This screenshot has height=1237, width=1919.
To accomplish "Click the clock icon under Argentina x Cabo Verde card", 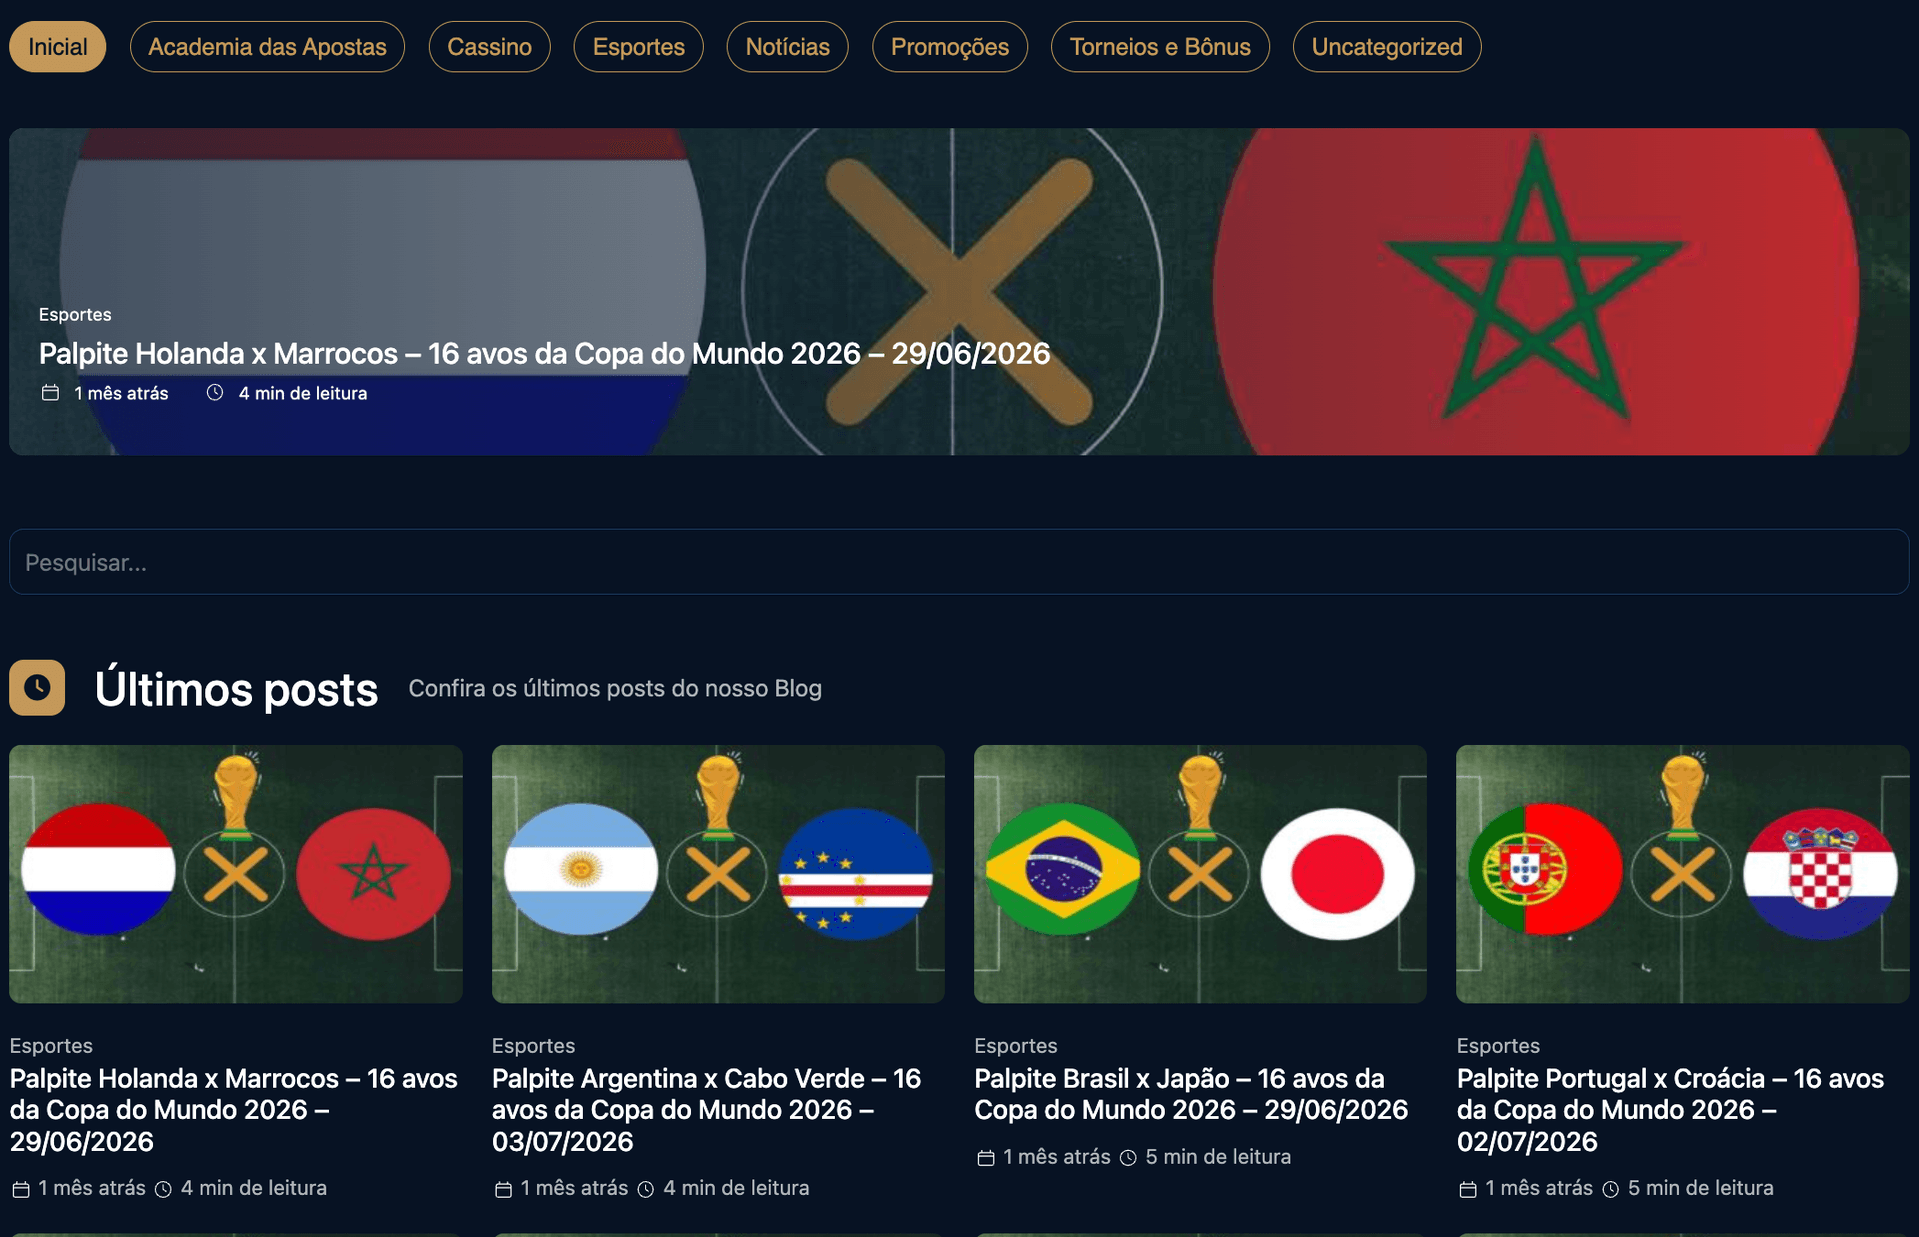I will [x=646, y=1189].
